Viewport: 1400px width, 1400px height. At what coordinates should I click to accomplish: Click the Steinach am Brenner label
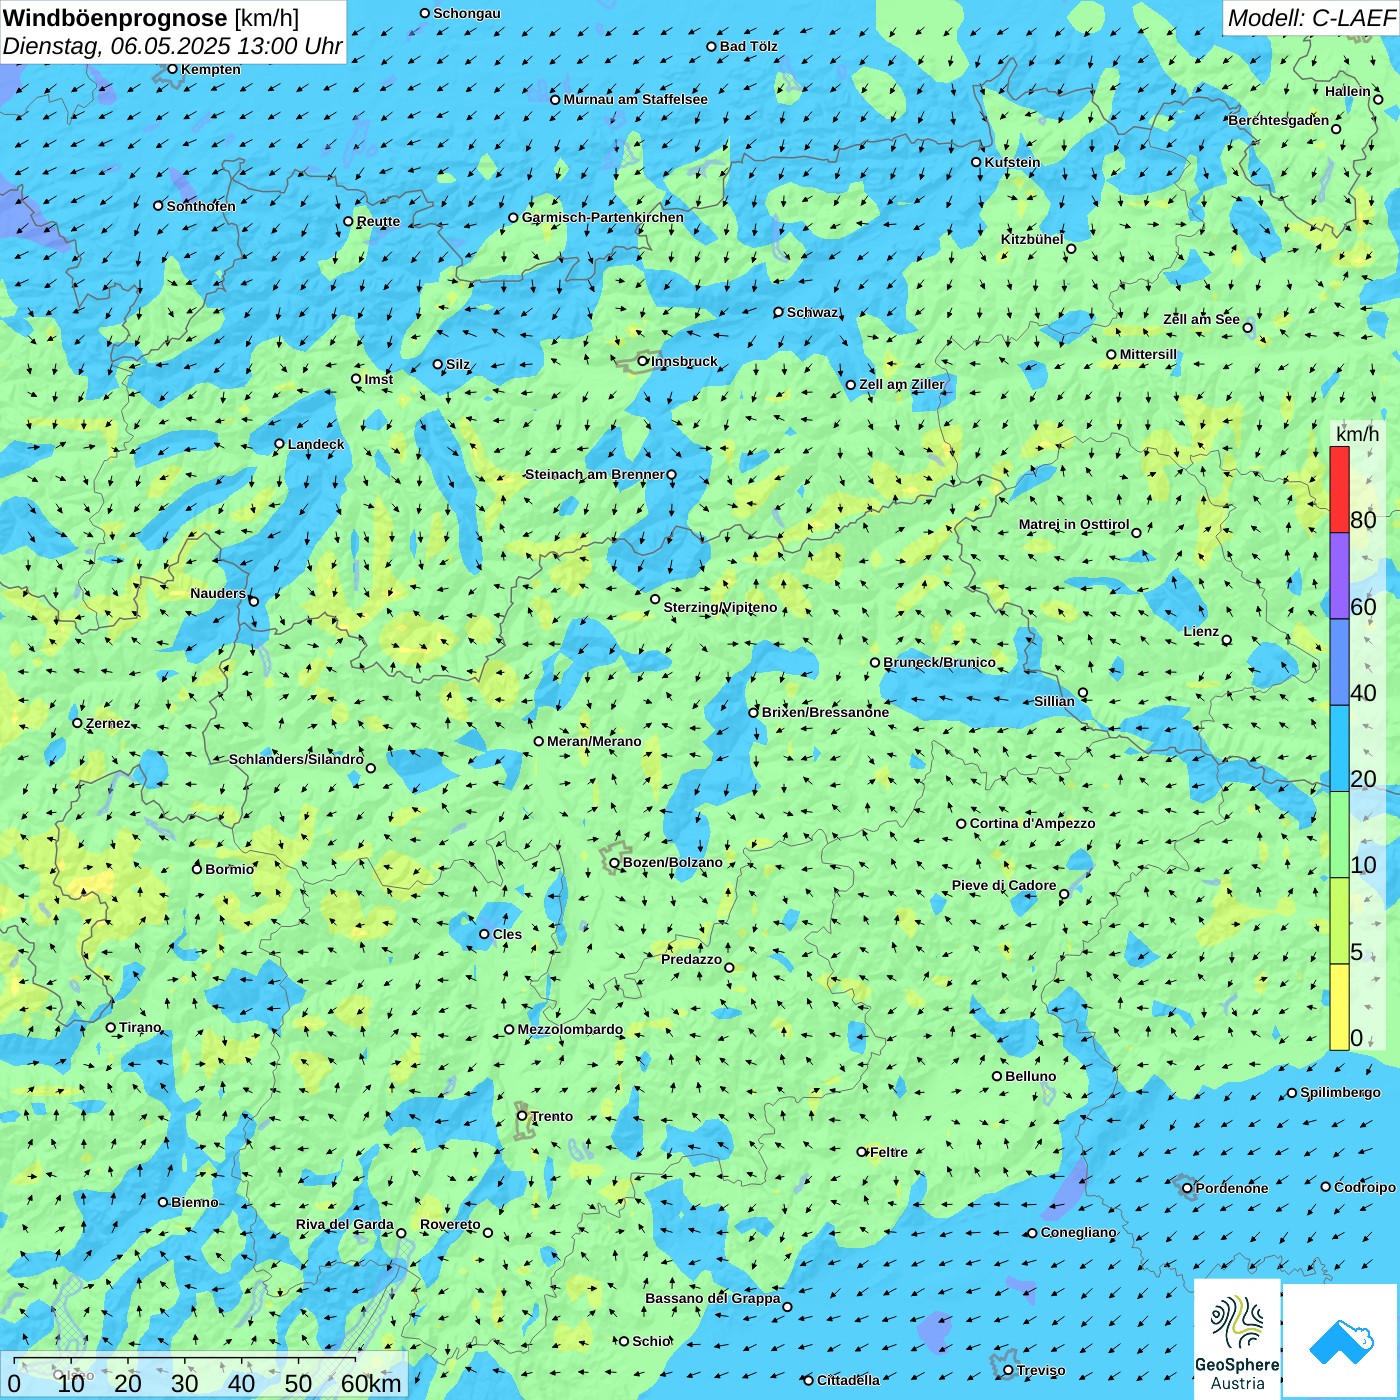click(x=594, y=474)
